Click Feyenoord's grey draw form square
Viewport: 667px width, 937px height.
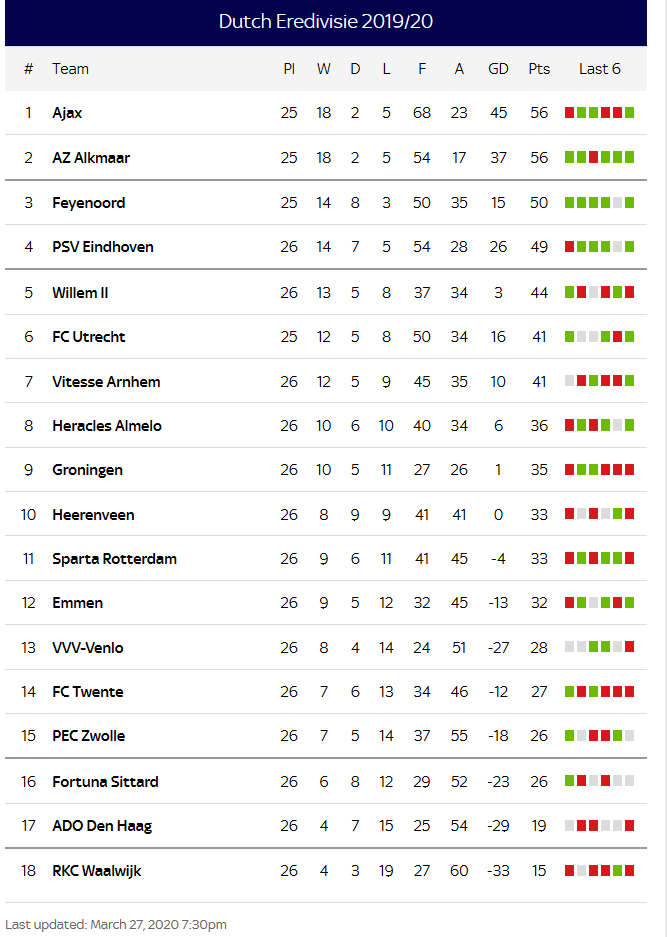coord(617,203)
